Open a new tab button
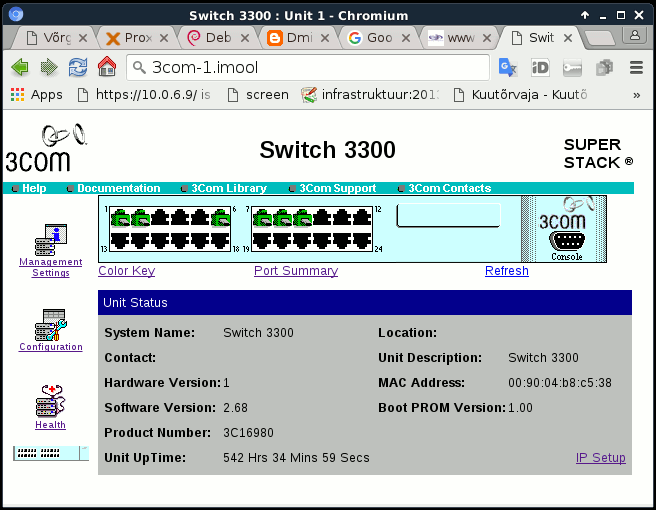 coord(599,38)
